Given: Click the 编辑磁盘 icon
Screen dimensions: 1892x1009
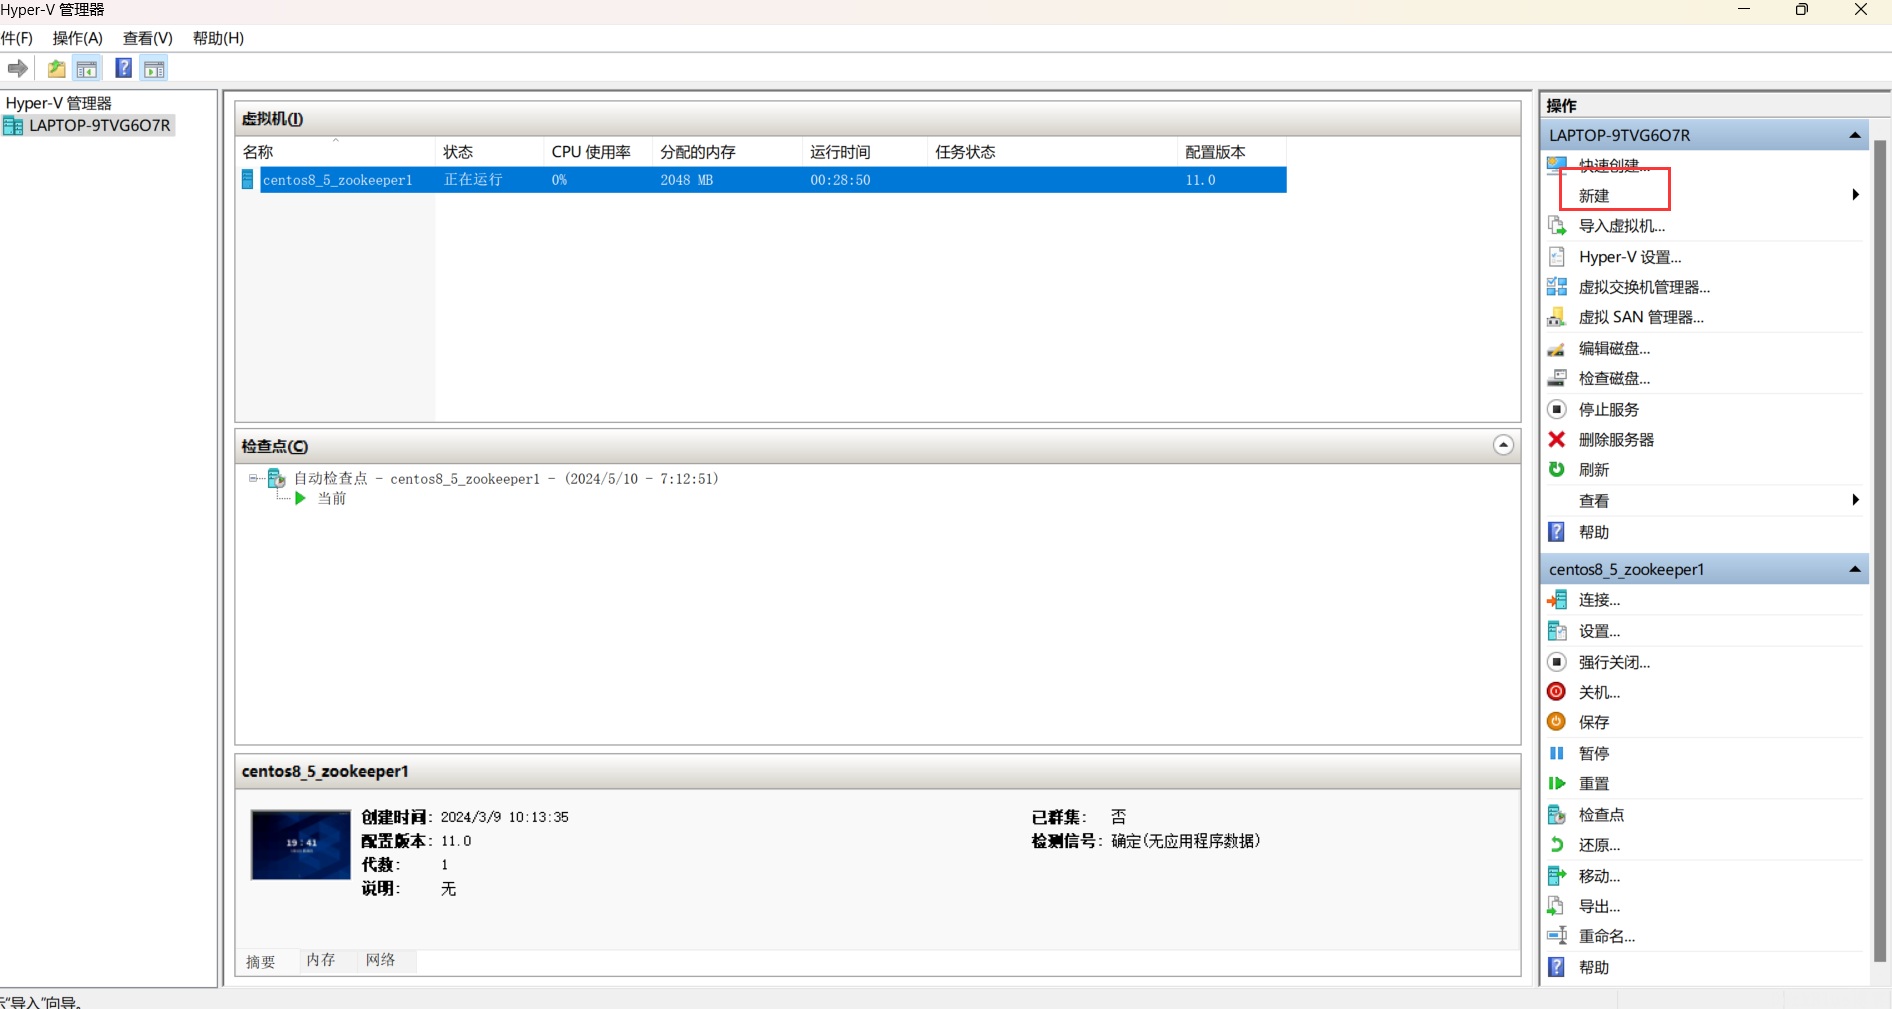Looking at the screenshot, I should (x=1557, y=348).
